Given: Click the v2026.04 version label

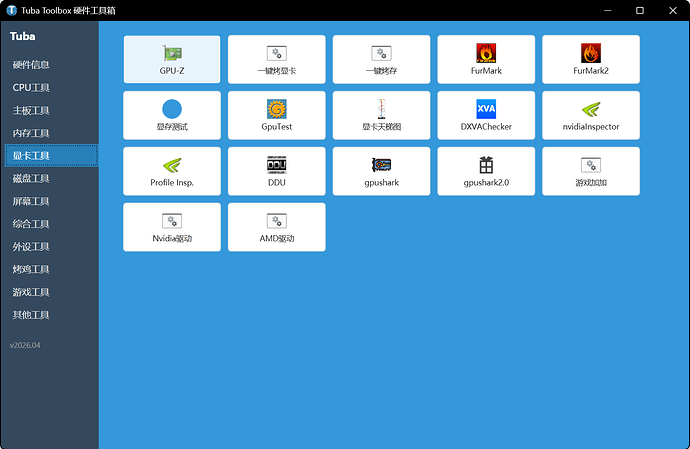Looking at the screenshot, I should pyautogui.click(x=25, y=345).
